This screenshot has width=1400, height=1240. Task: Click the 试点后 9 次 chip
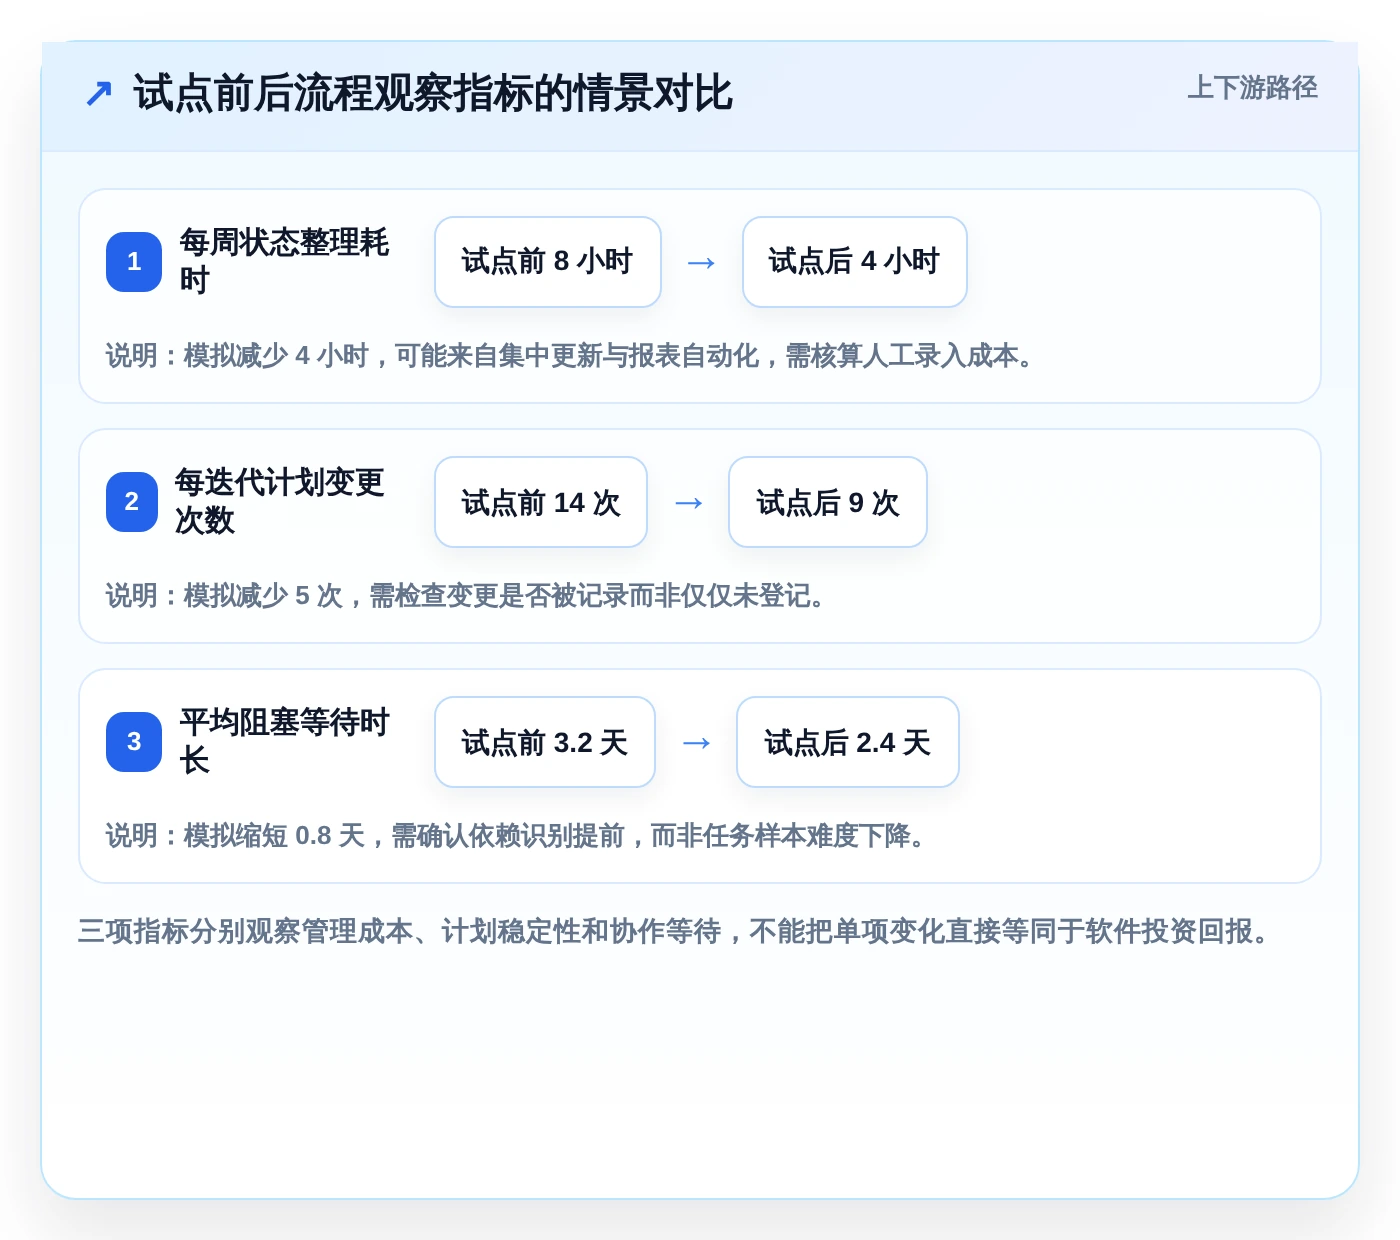[x=828, y=502]
